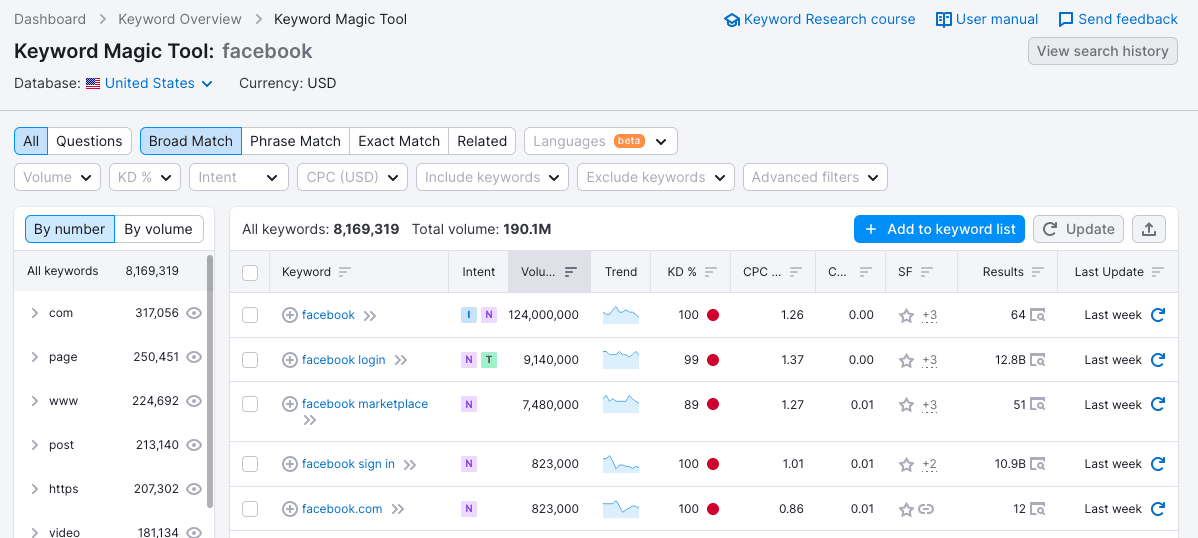
Task: Click double-arrow next to facebook.com
Action: click(397, 510)
